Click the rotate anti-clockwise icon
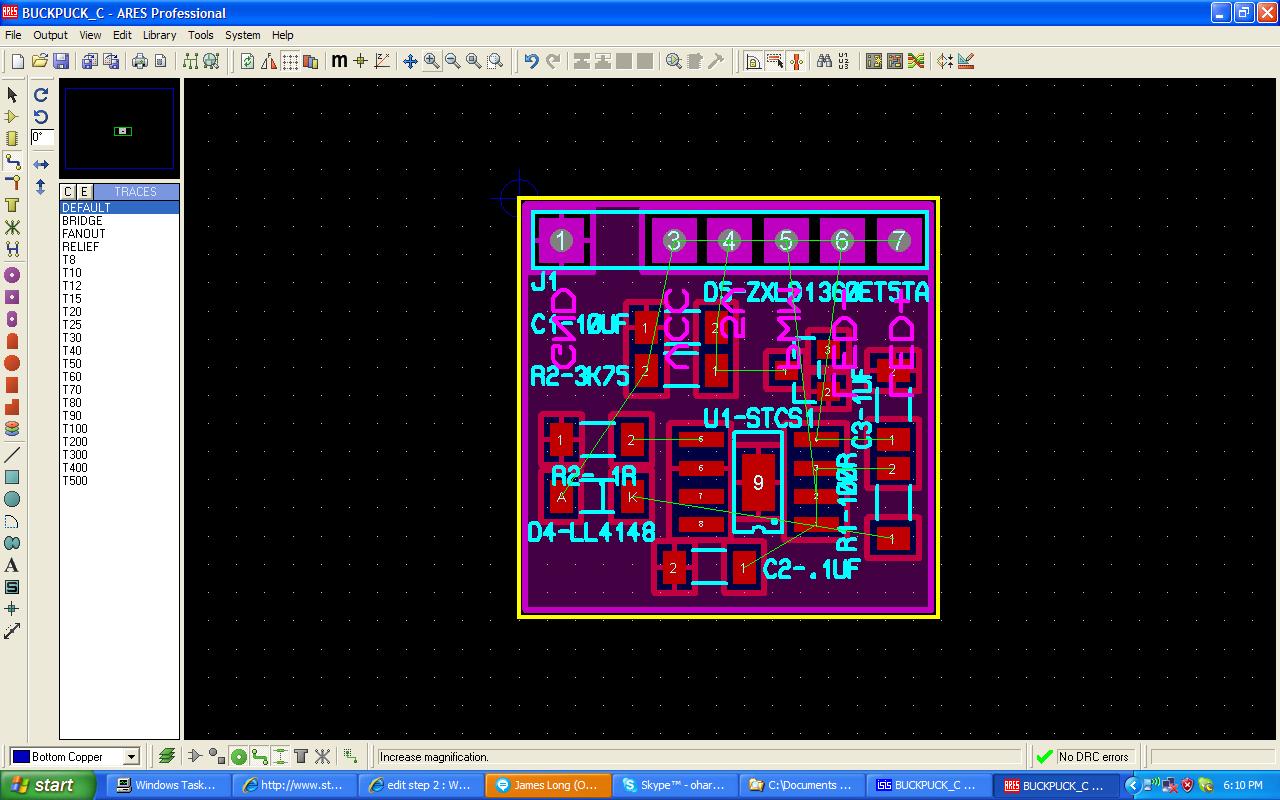The image size is (1280, 800). coord(41,116)
